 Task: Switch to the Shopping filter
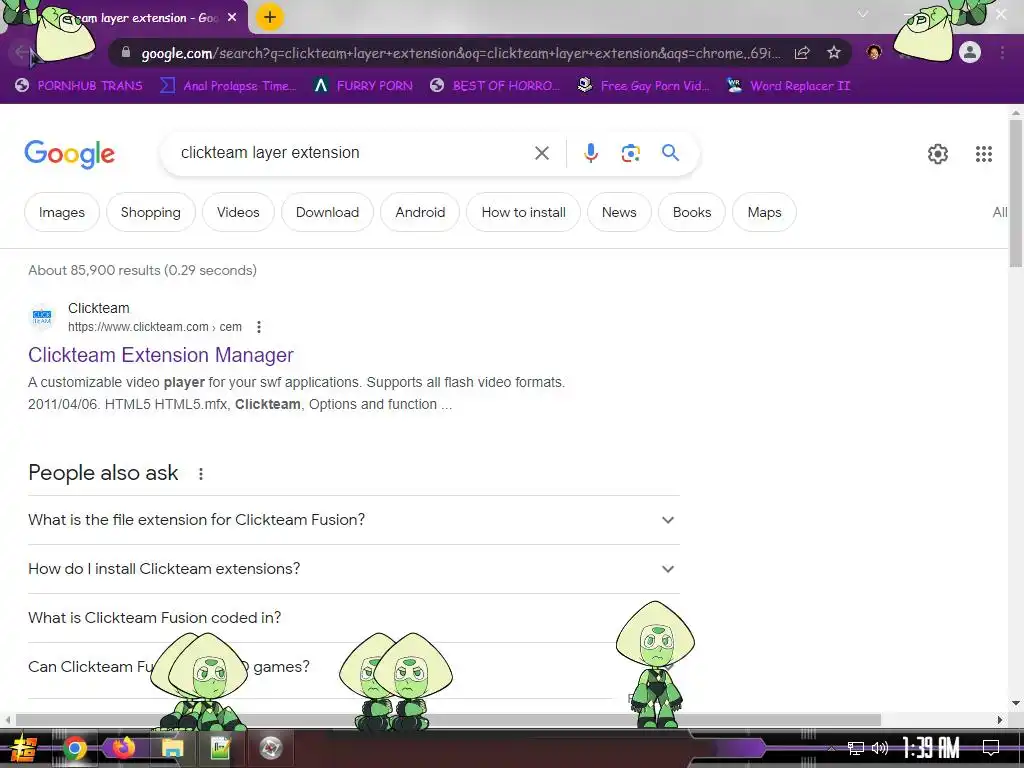pyautogui.click(x=151, y=212)
